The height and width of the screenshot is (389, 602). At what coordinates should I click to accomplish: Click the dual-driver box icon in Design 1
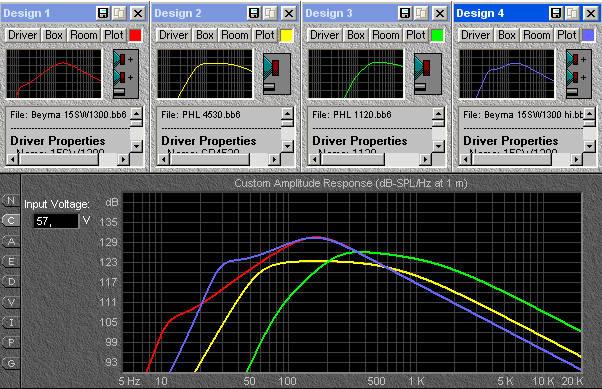point(126,74)
